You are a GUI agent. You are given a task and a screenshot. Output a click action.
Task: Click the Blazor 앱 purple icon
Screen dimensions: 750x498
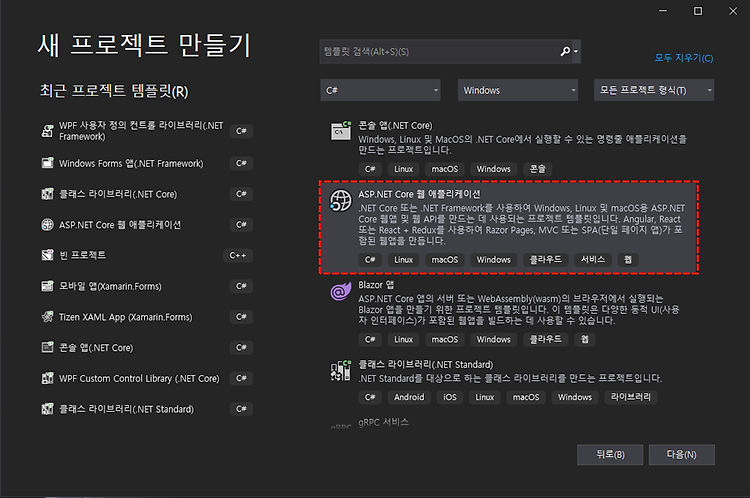[x=341, y=291]
